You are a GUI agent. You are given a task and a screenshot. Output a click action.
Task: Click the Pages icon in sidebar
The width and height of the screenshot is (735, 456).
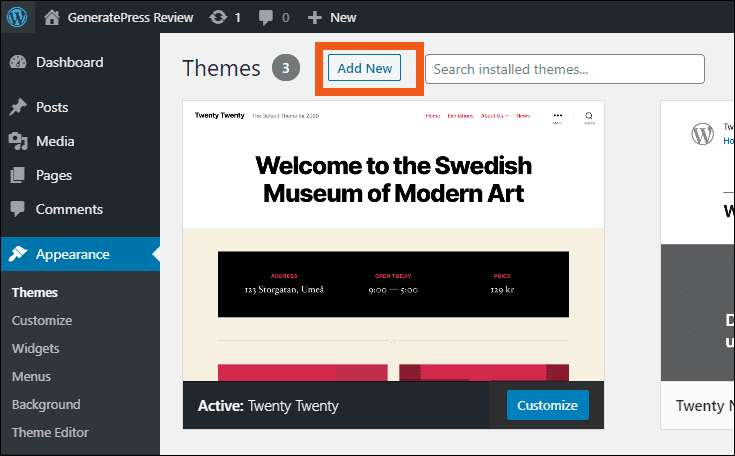[18, 175]
